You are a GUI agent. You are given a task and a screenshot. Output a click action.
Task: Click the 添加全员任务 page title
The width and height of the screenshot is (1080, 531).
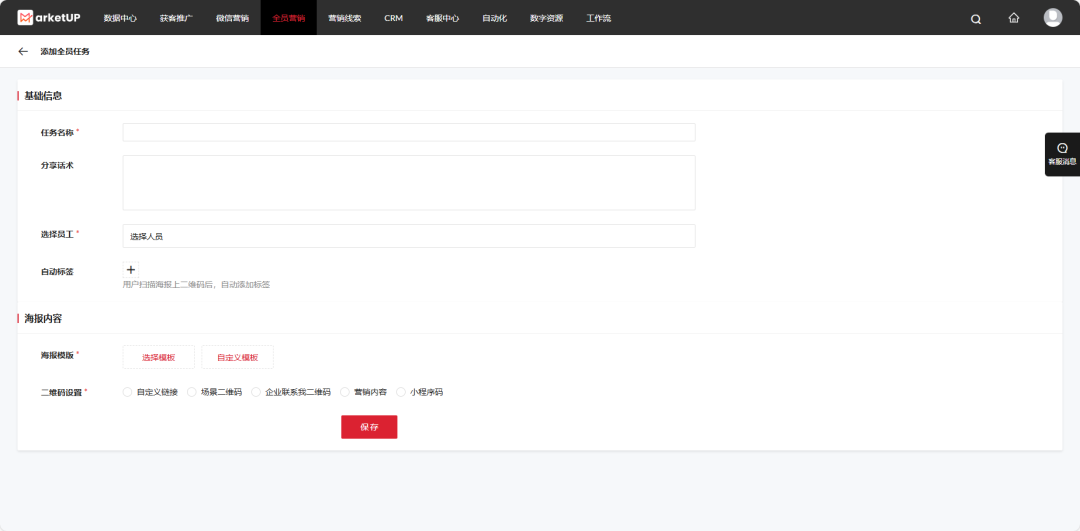pos(65,52)
